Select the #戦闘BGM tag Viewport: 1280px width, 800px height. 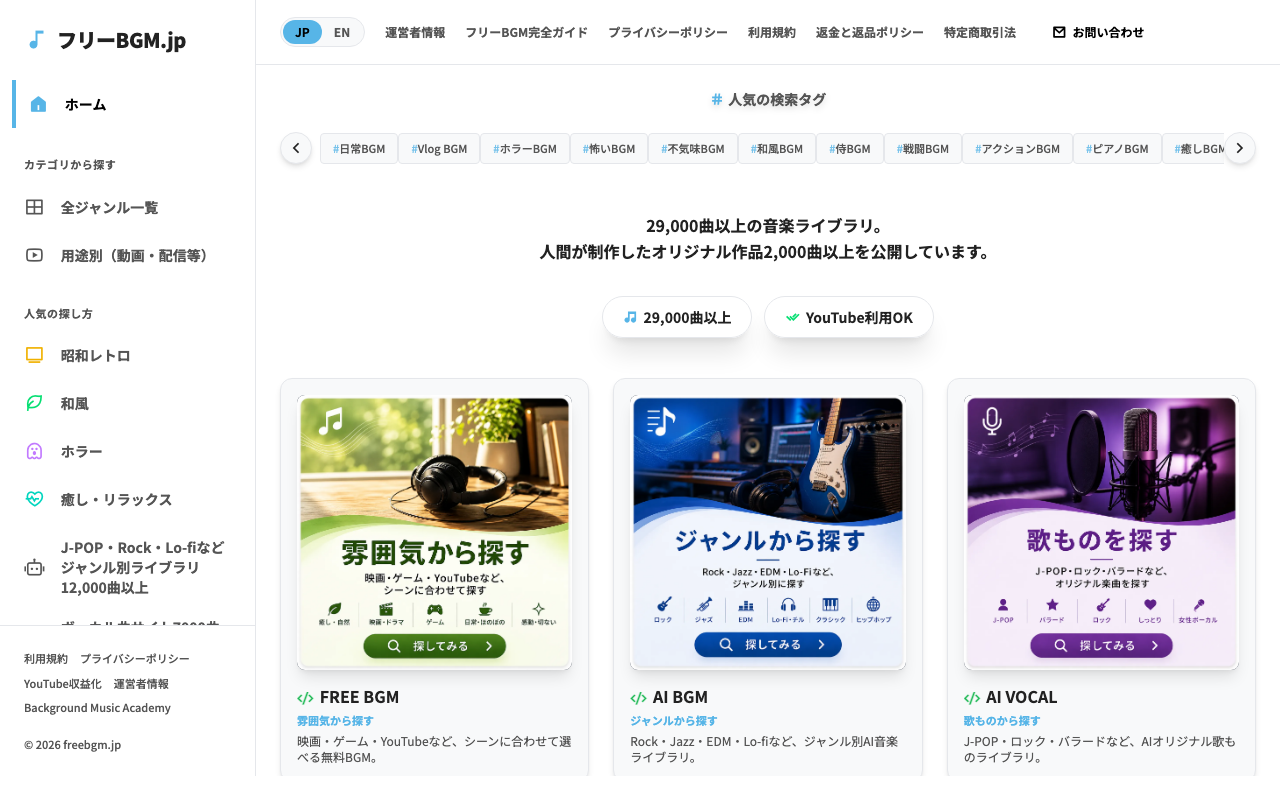tap(923, 149)
